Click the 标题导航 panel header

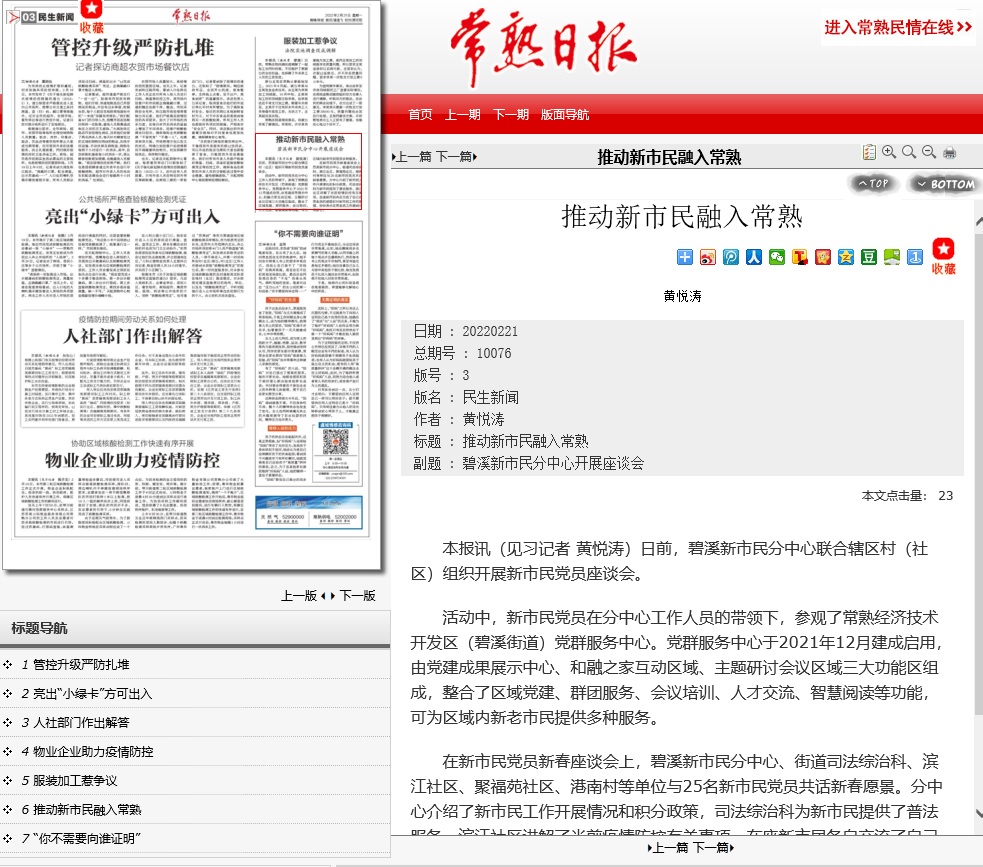pyautogui.click(x=195, y=628)
